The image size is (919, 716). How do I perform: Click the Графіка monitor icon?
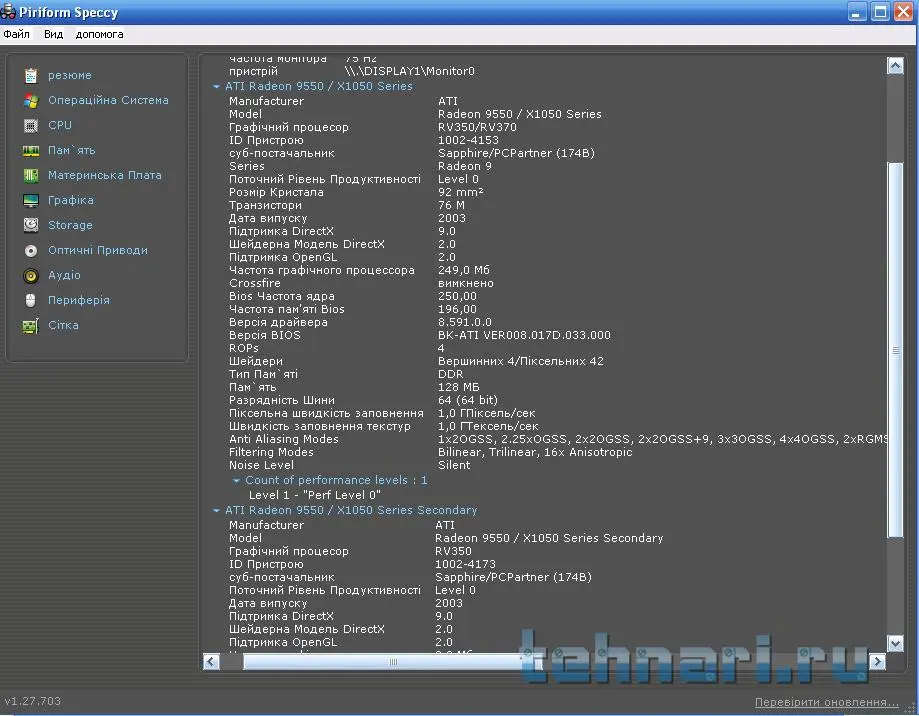(31, 200)
